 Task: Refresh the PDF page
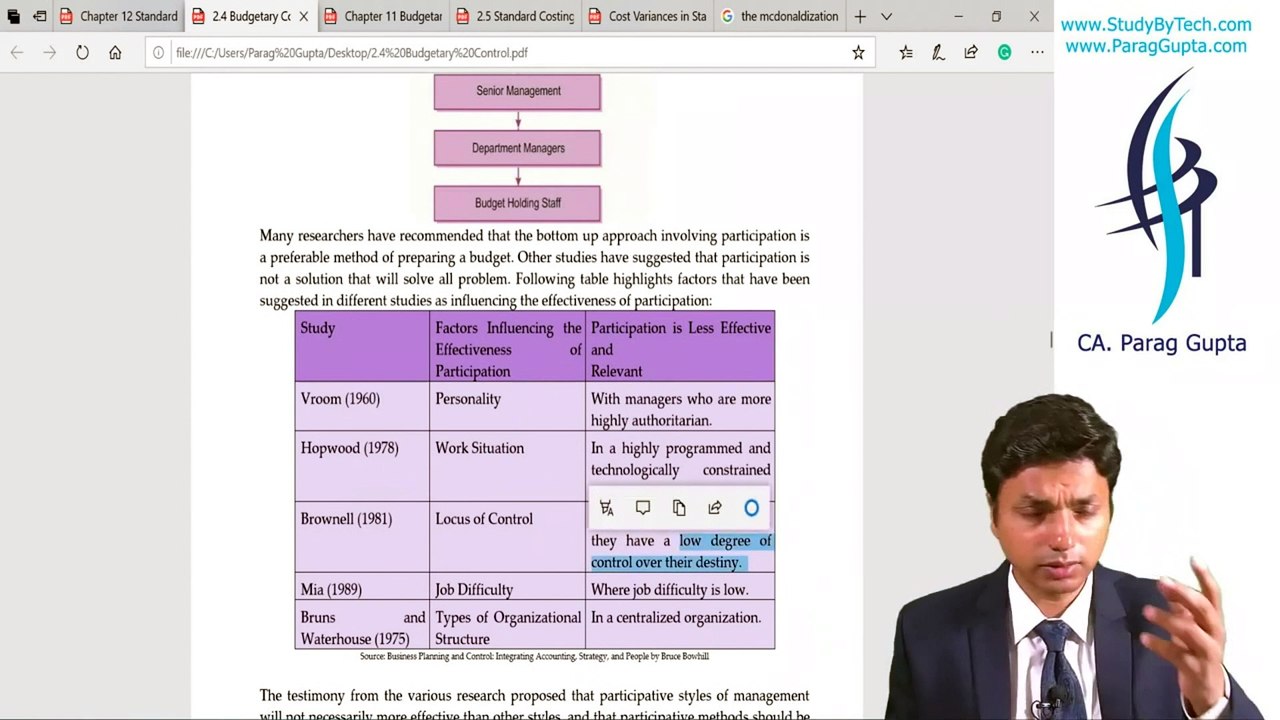tap(82, 53)
